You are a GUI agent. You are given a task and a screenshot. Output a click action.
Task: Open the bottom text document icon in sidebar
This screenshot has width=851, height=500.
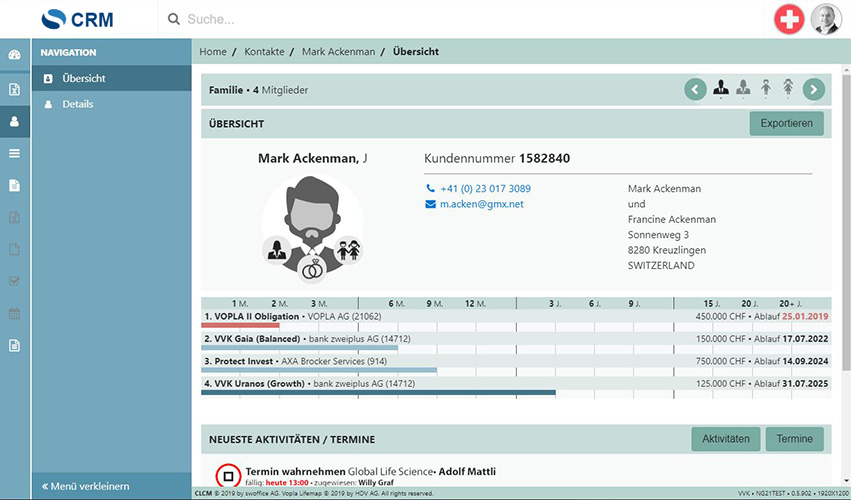(x=15, y=345)
